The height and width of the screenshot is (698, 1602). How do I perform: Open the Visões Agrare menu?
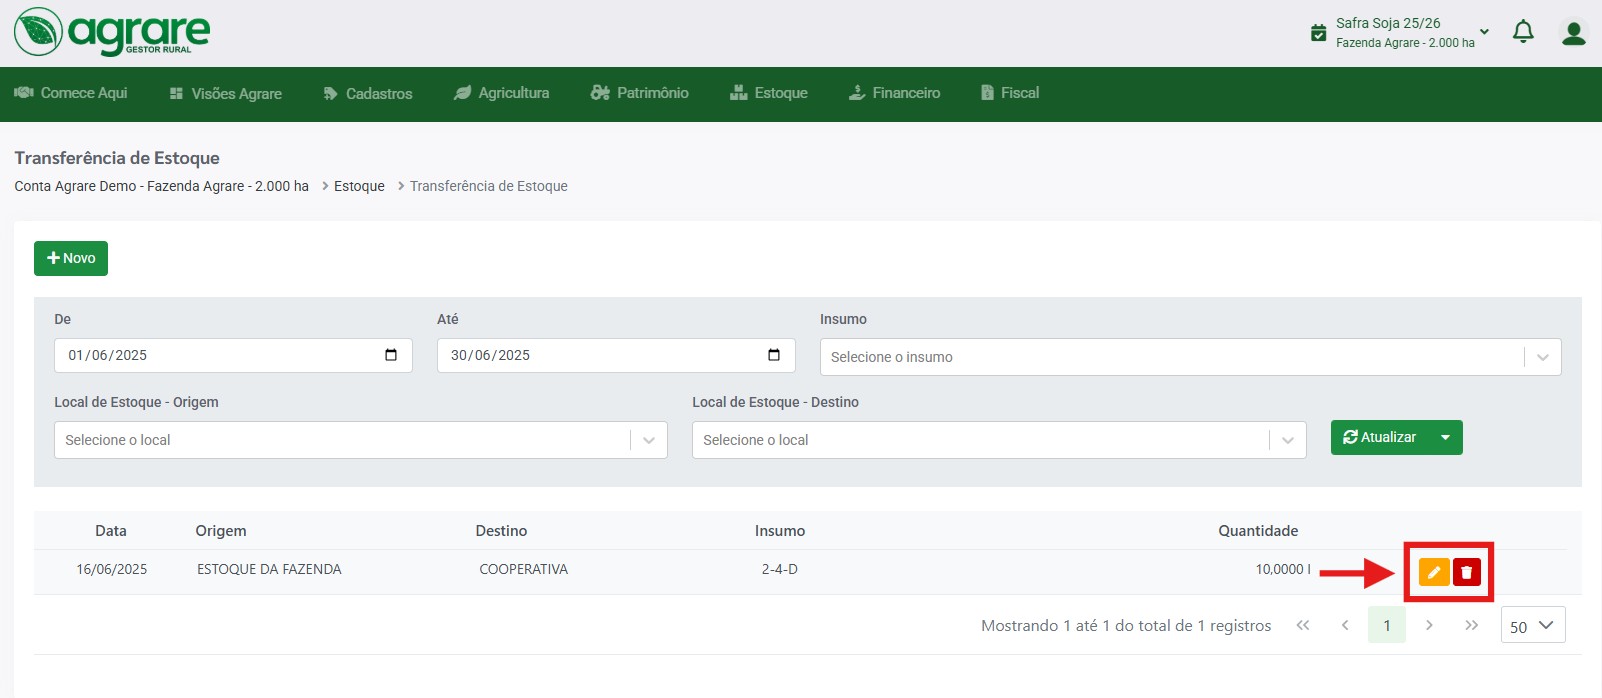[x=226, y=93]
